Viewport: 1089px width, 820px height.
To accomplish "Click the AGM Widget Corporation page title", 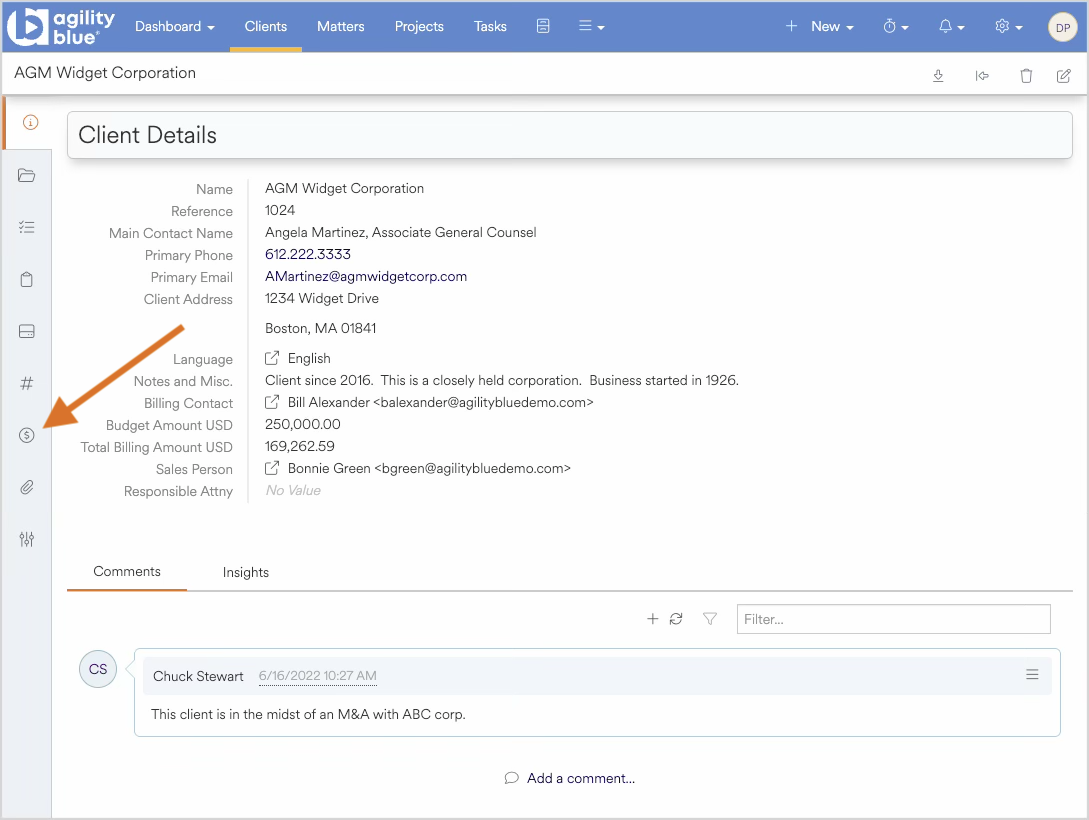I will pos(105,73).
